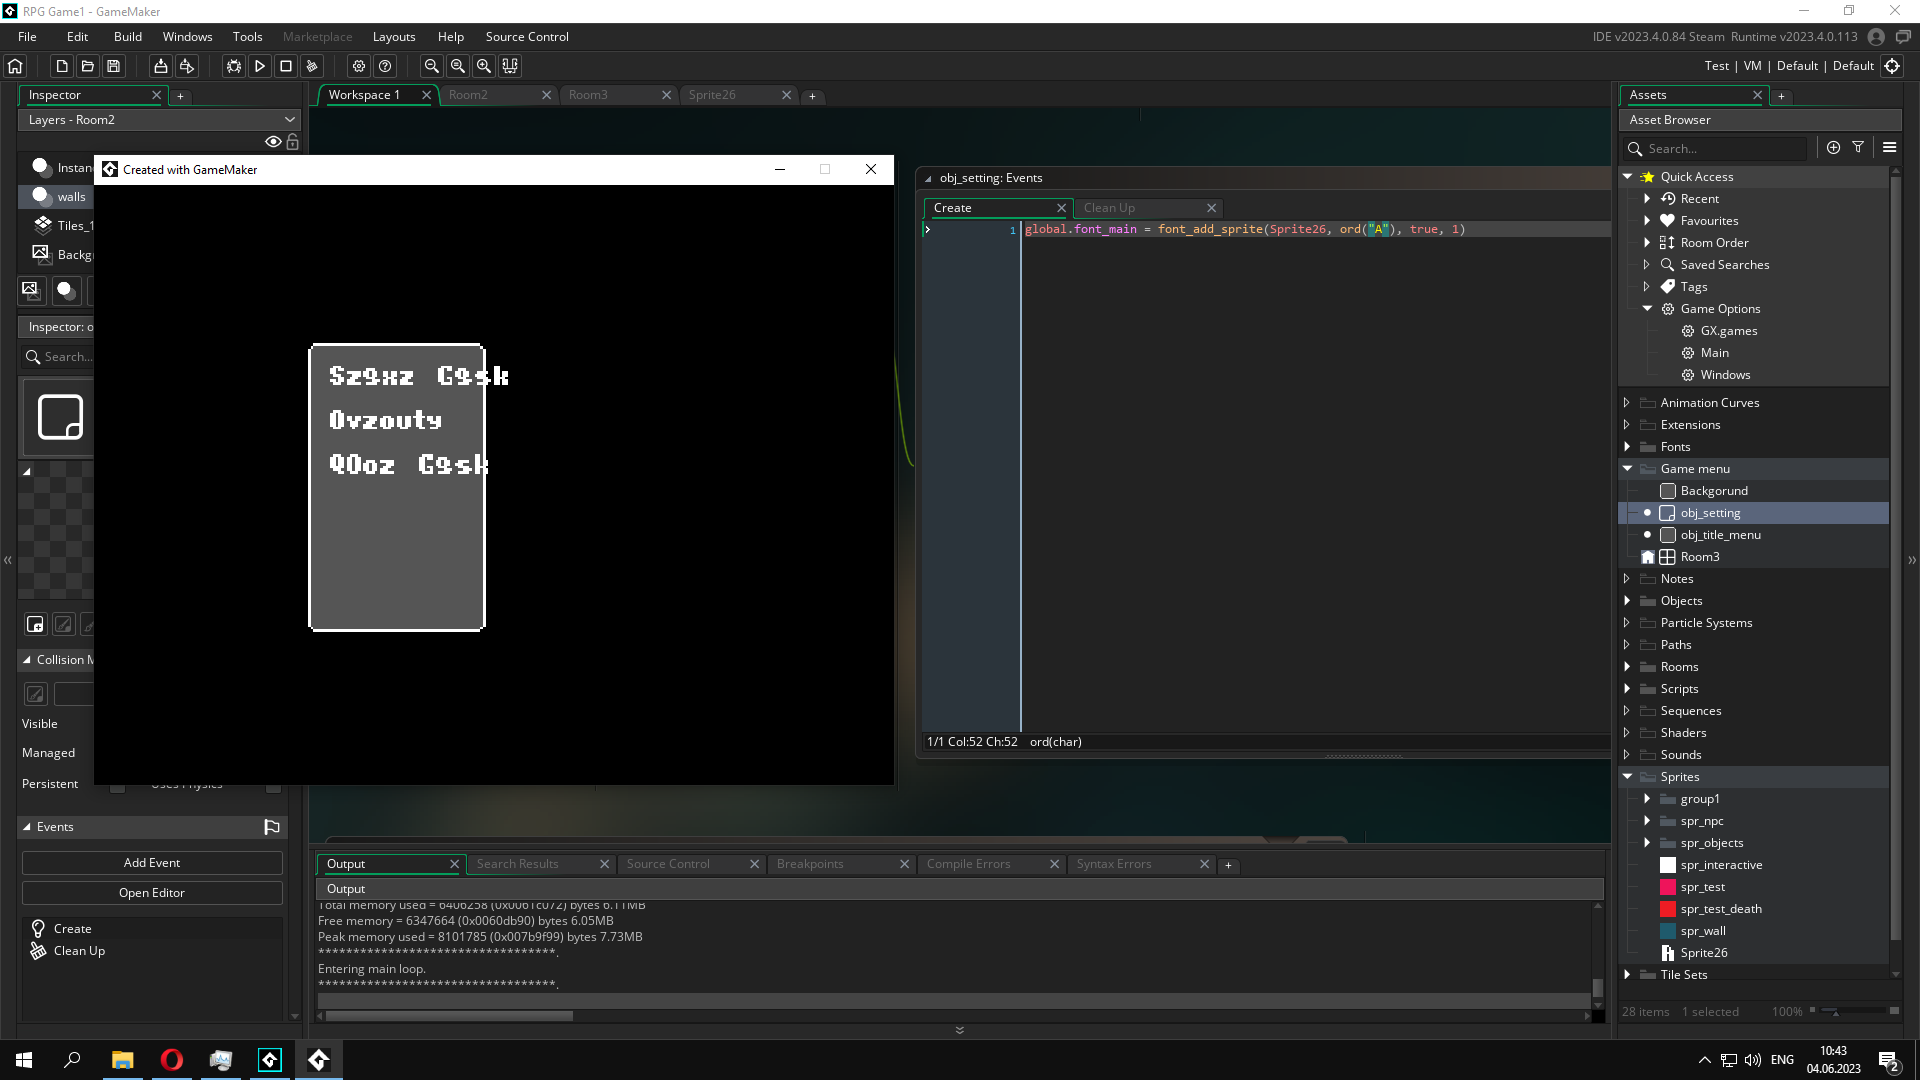
Task: Switch to the Compile Errors tab
Action: coord(968,864)
